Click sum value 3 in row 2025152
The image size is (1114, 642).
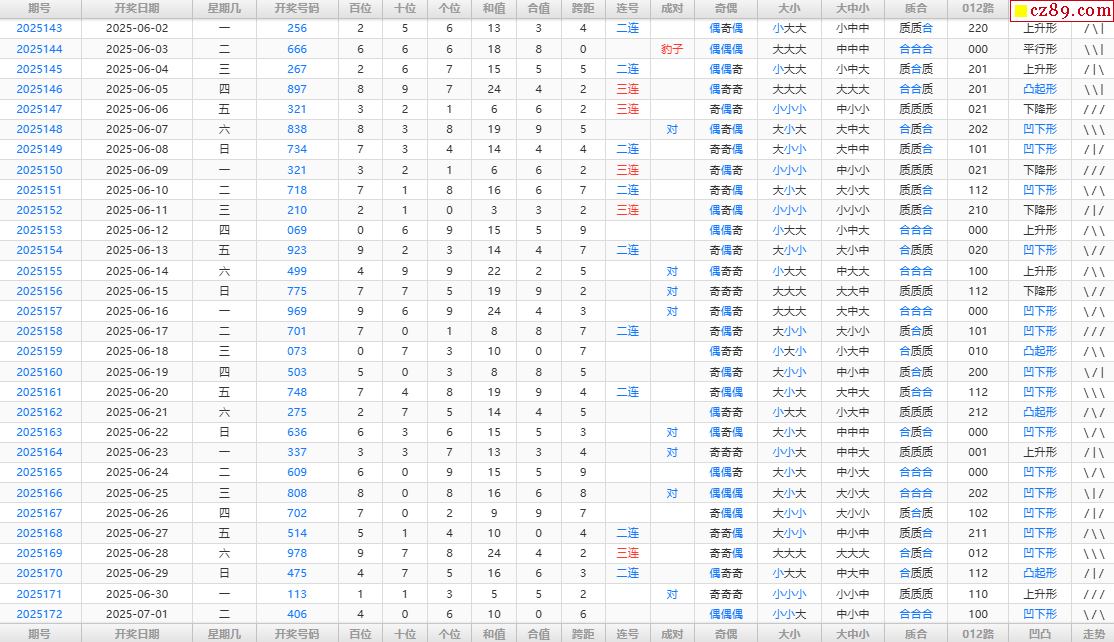pyautogui.click(x=494, y=210)
